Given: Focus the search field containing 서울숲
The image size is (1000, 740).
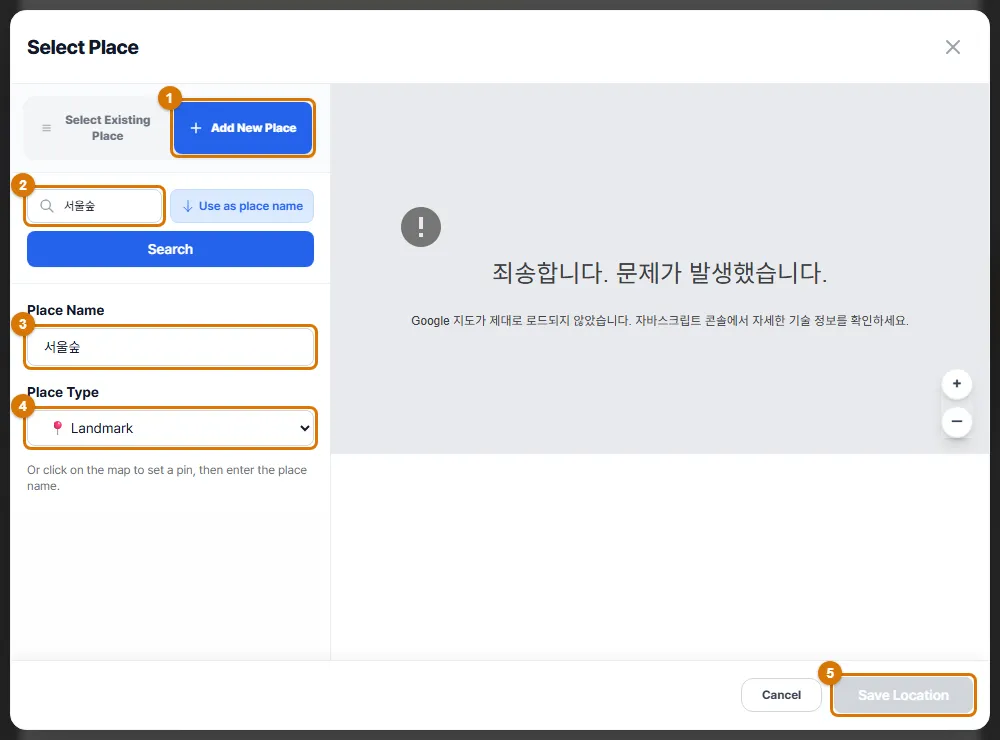Looking at the screenshot, I should [x=94, y=206].
